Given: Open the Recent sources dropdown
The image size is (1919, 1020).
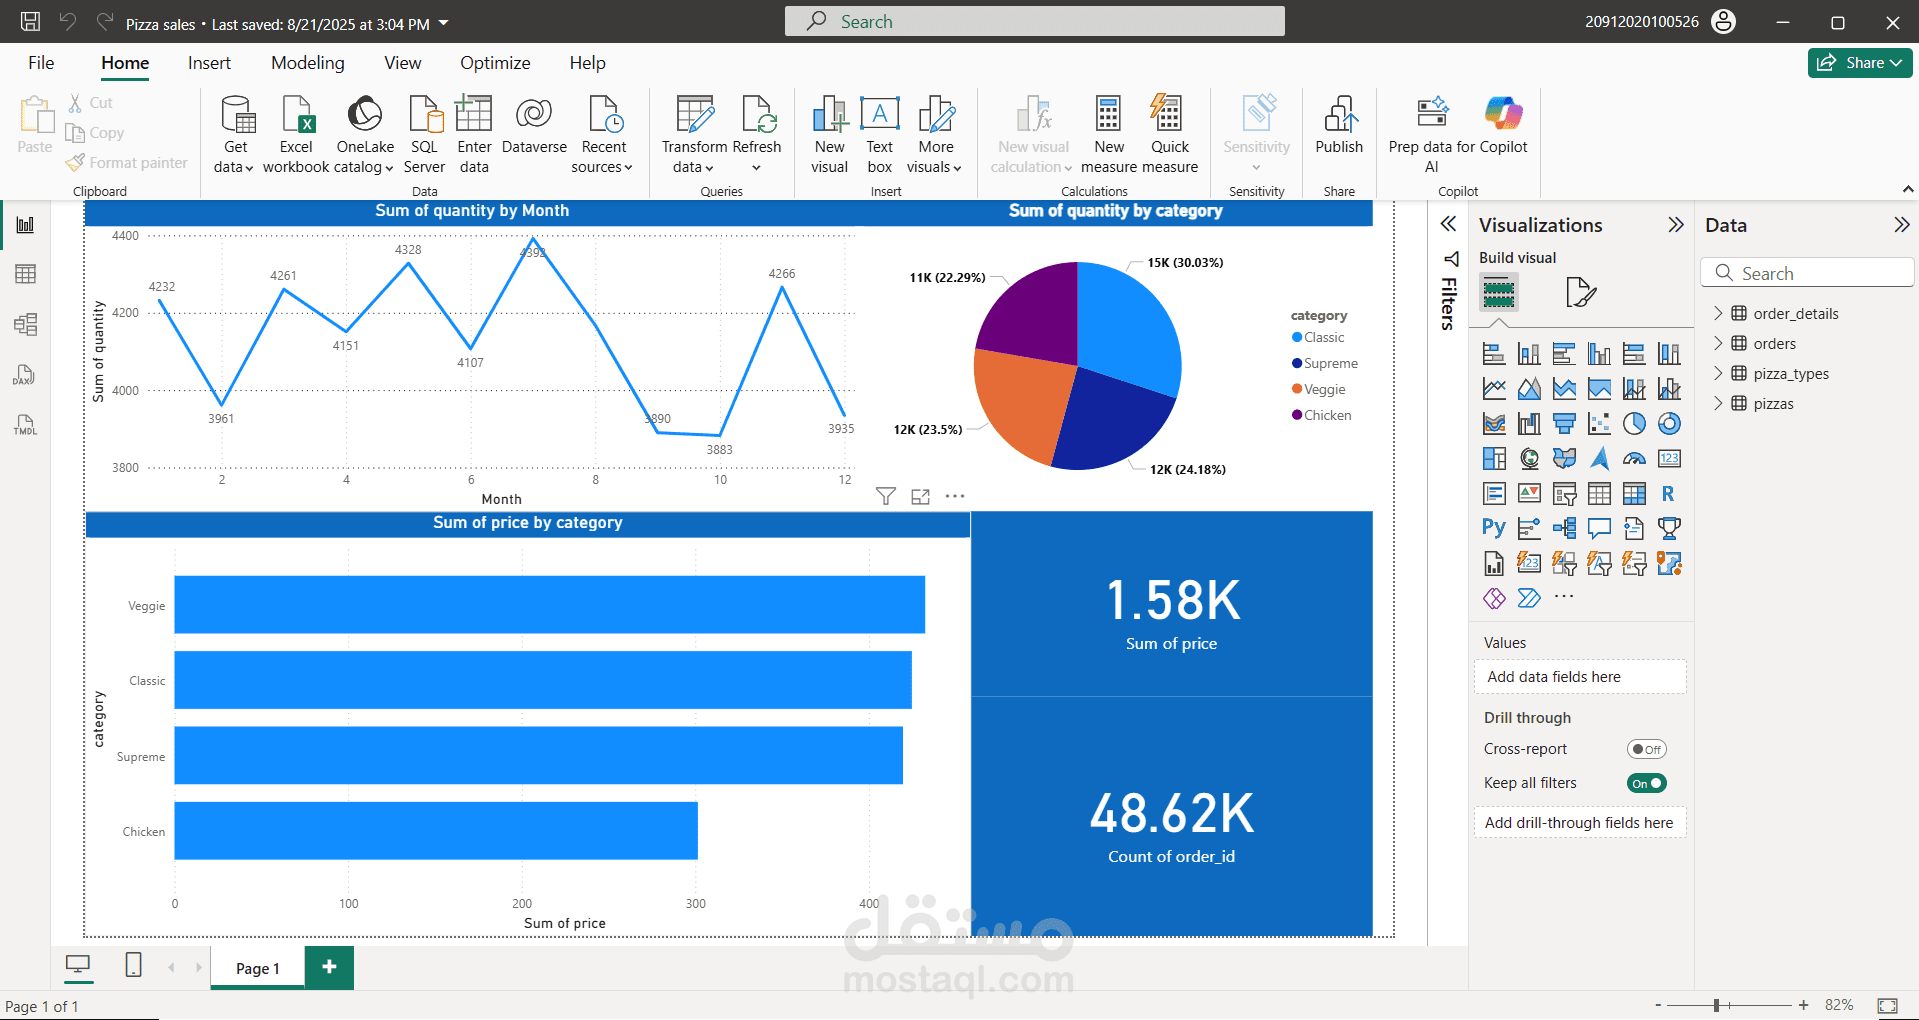Looking at the screenshot, I should [x=603, y=135].
